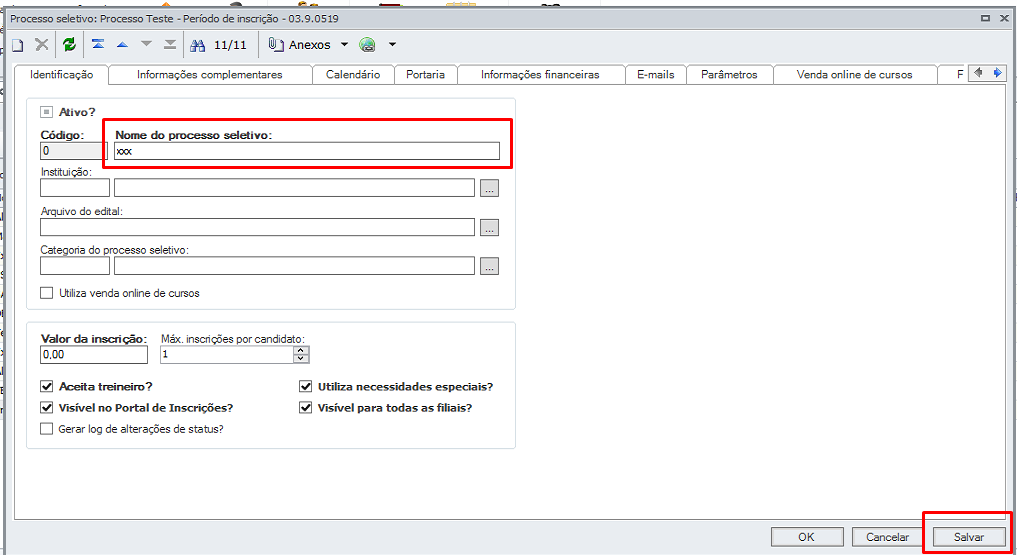Open search with binoculars icon

(x=197, y=45)
